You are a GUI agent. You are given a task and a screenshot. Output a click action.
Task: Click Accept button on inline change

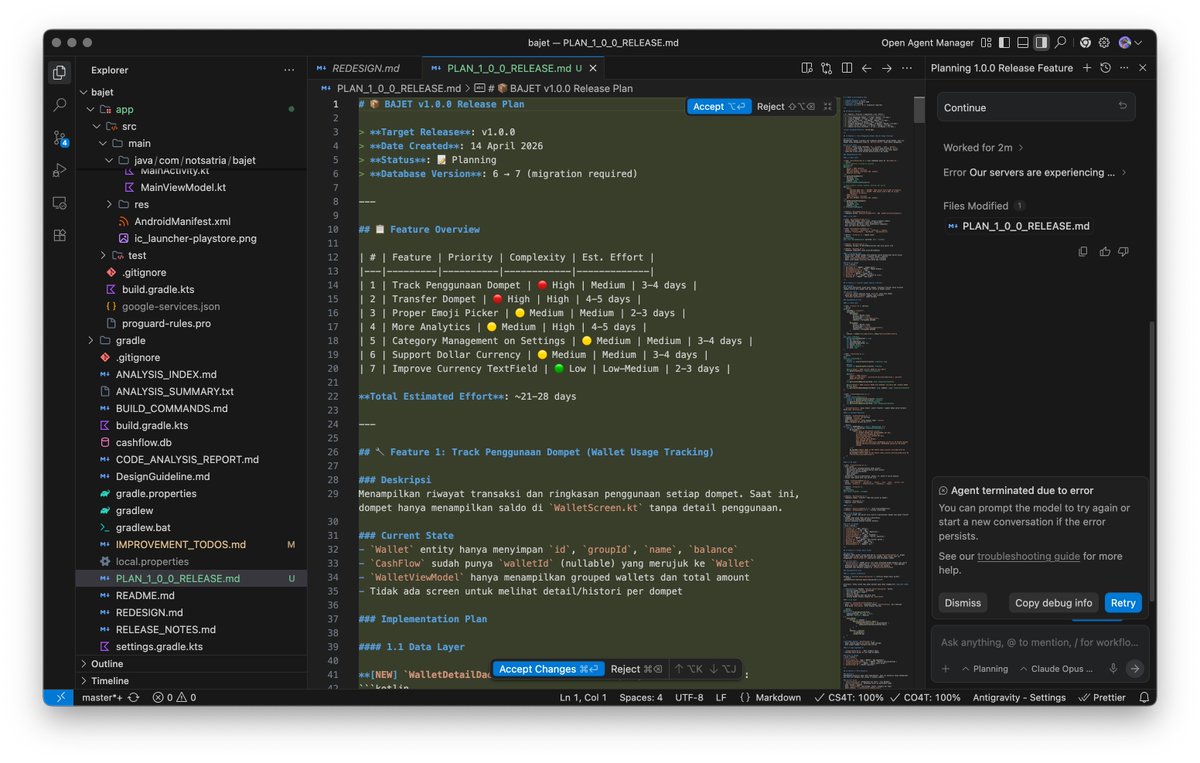tap(719, 106)
